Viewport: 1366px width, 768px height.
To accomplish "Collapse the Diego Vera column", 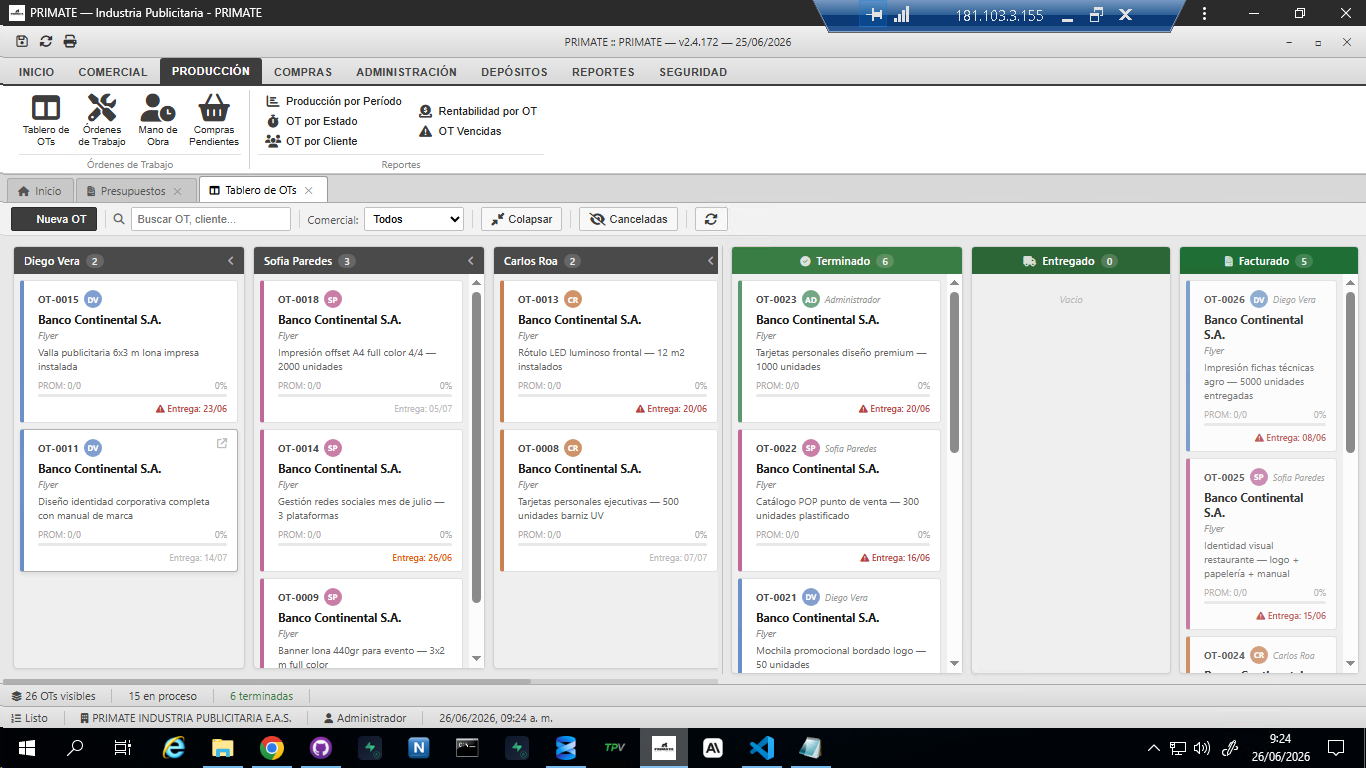I will click(231, 261).
